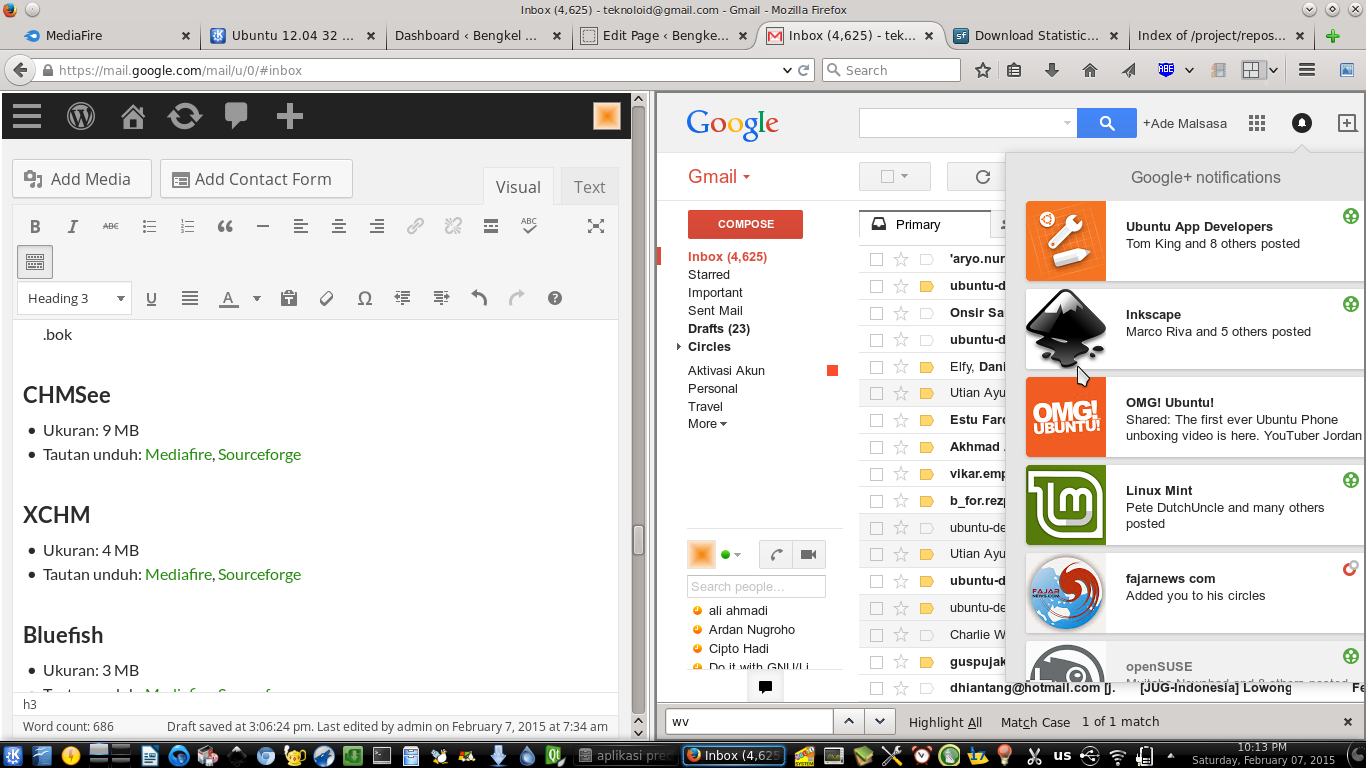The height and width of the screenshot is (768, 1366).
Task: Click the Aktivasi Akun red label color square
Action: click(x=832, y=371)
